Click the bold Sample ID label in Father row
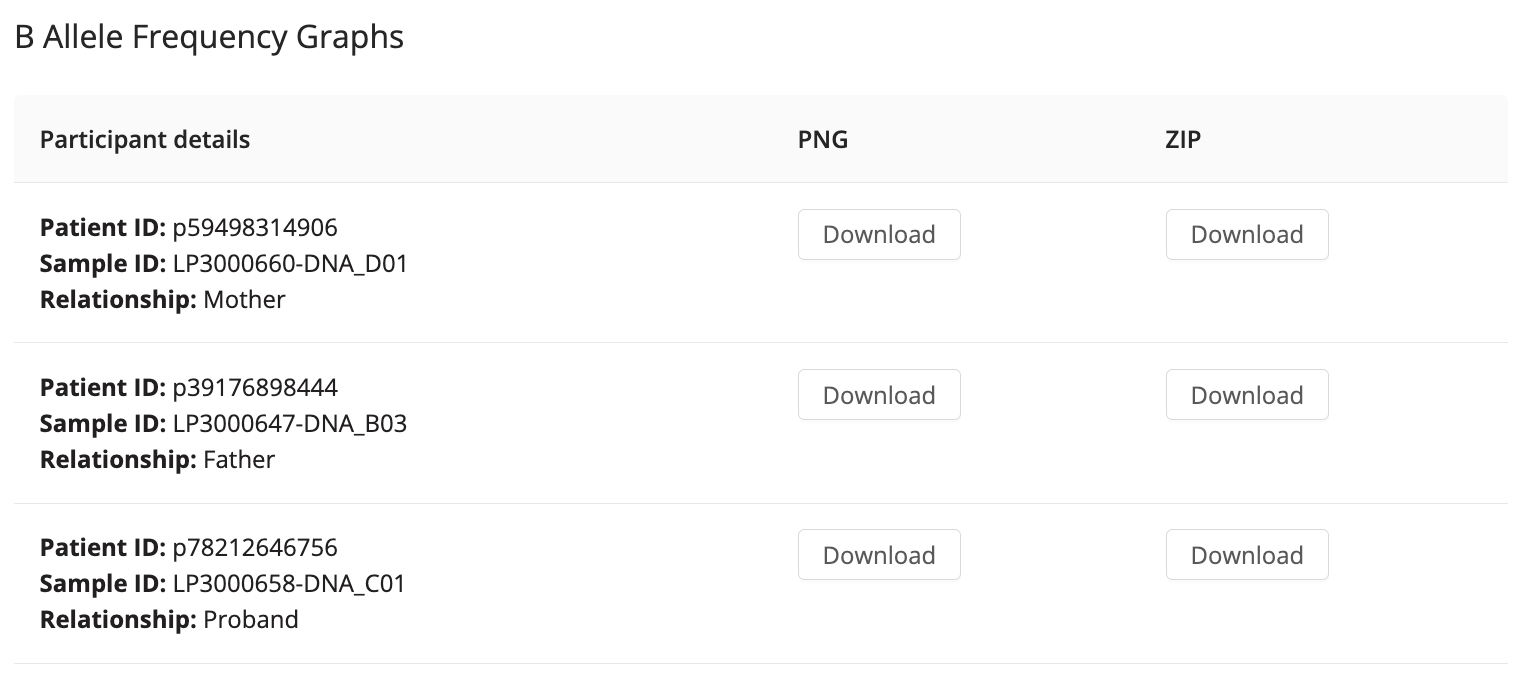This screenshot has height=688, width=1536. coord(102,423)
